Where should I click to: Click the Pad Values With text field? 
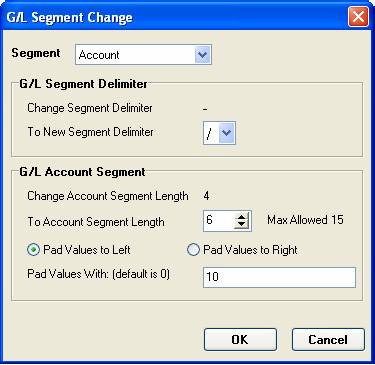click(279, 277)
